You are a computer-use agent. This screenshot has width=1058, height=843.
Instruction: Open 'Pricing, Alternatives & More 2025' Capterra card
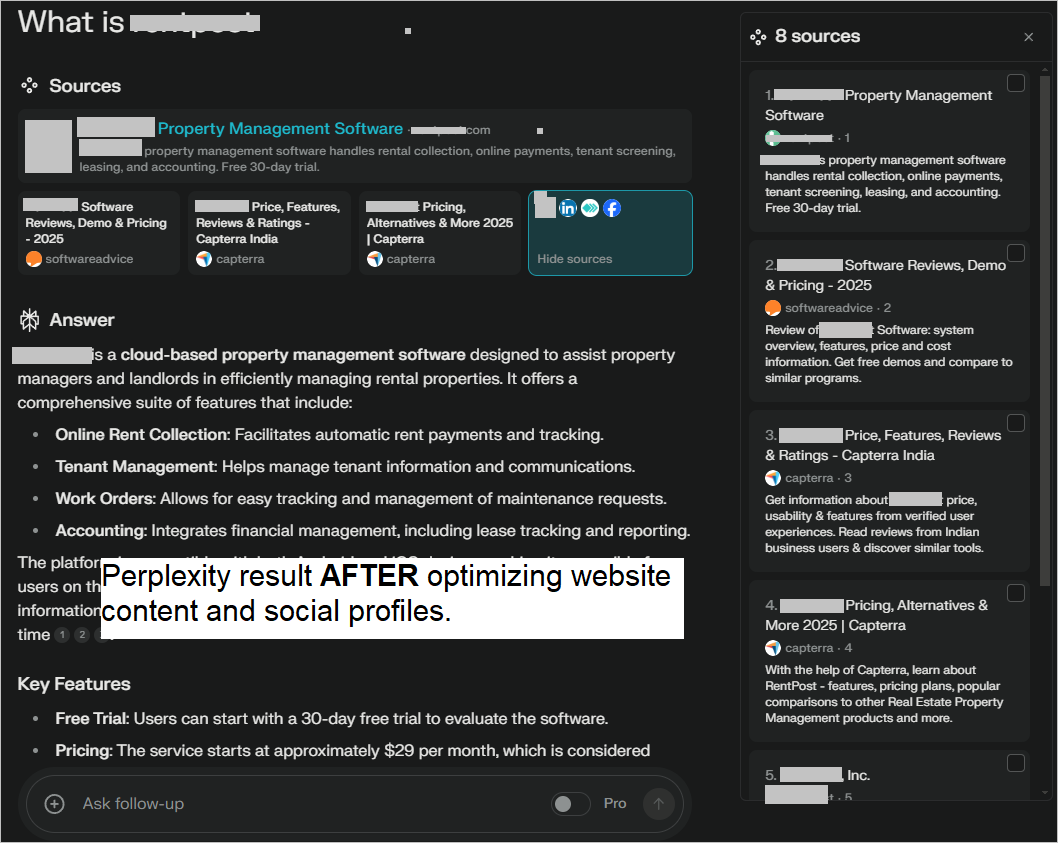point(440,233)
